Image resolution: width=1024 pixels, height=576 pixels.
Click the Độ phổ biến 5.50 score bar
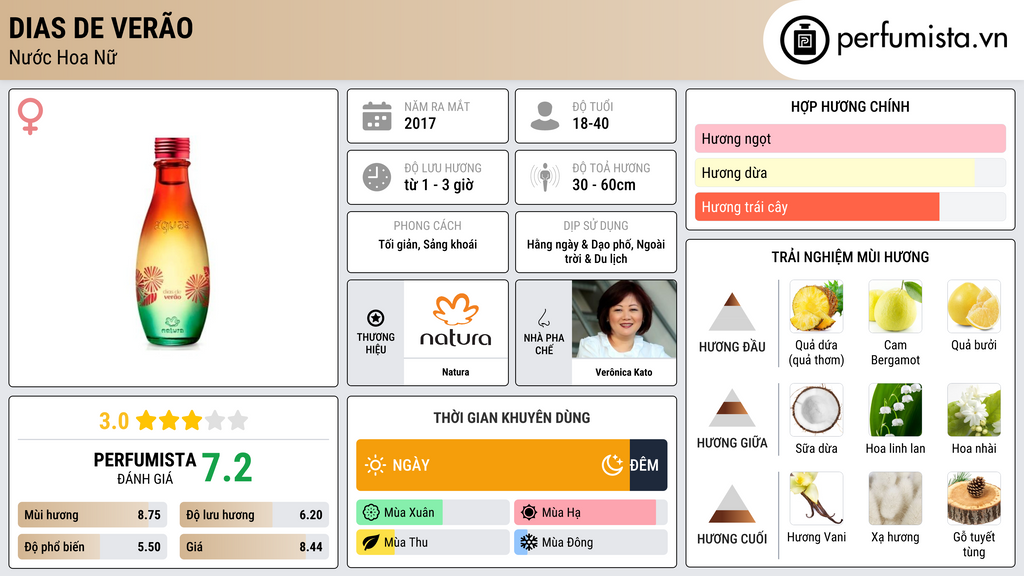[x=92, y=547]
